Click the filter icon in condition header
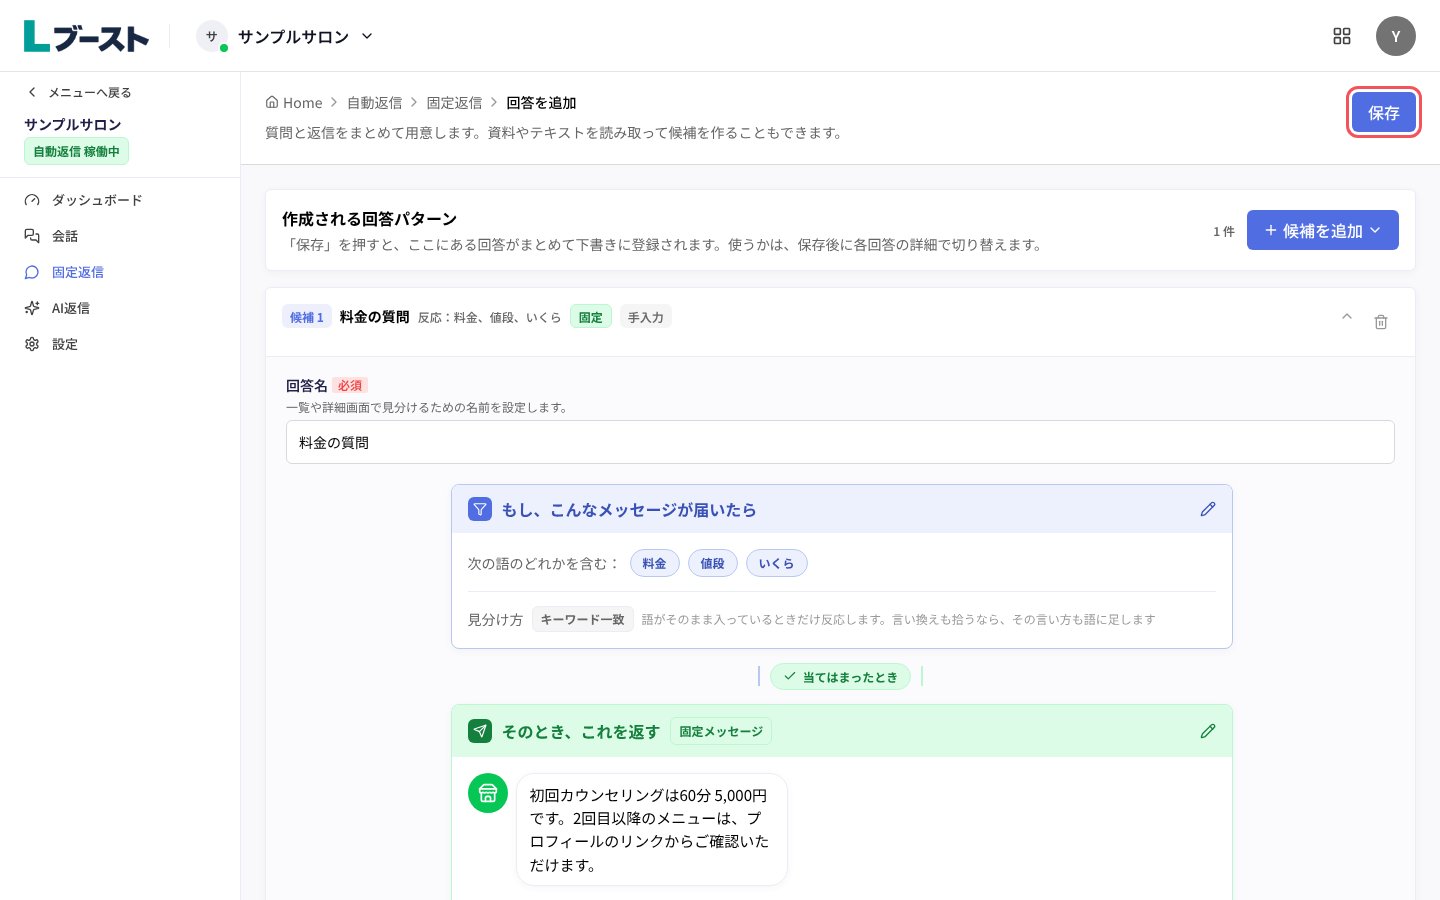 pyautogui.click(x=480, y=509)
